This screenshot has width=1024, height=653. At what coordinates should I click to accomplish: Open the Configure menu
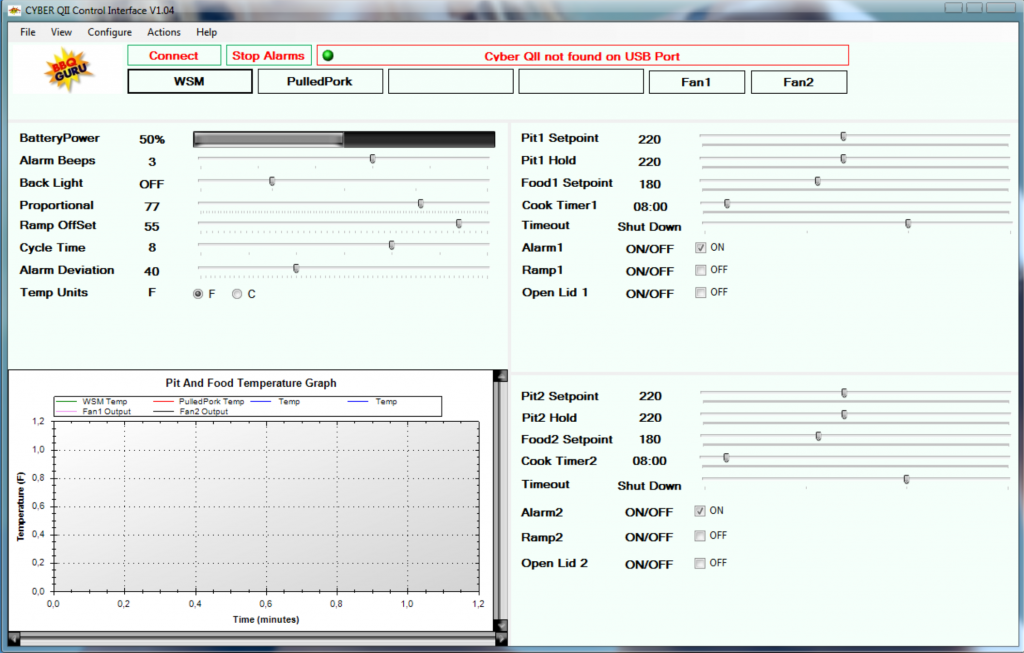point(110,32)
